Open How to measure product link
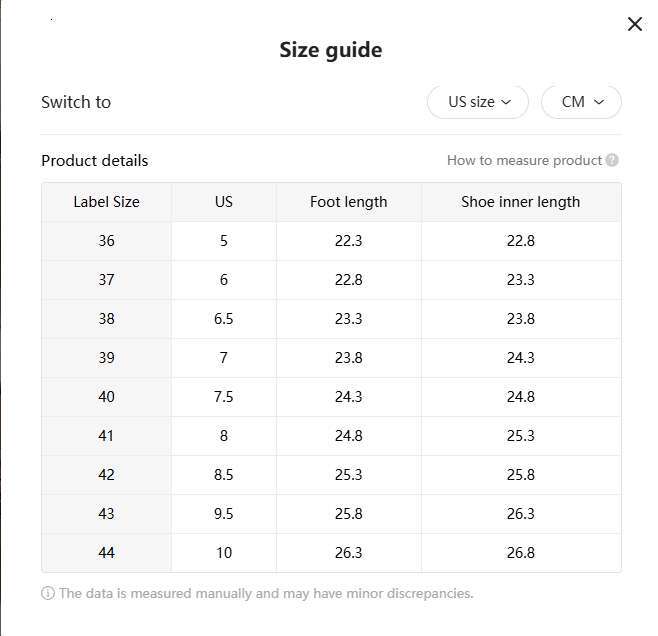Image resolution: width=658 pixels, height=636 pixels. tap(524, 160)
